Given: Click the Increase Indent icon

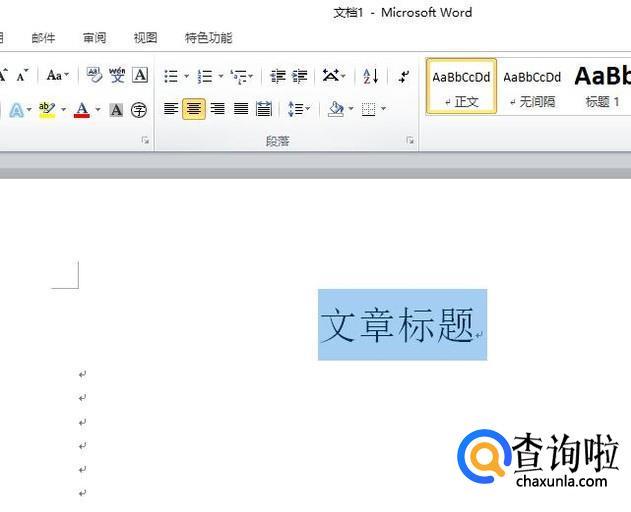Looking at the screenshot, I should pos(300,76).
